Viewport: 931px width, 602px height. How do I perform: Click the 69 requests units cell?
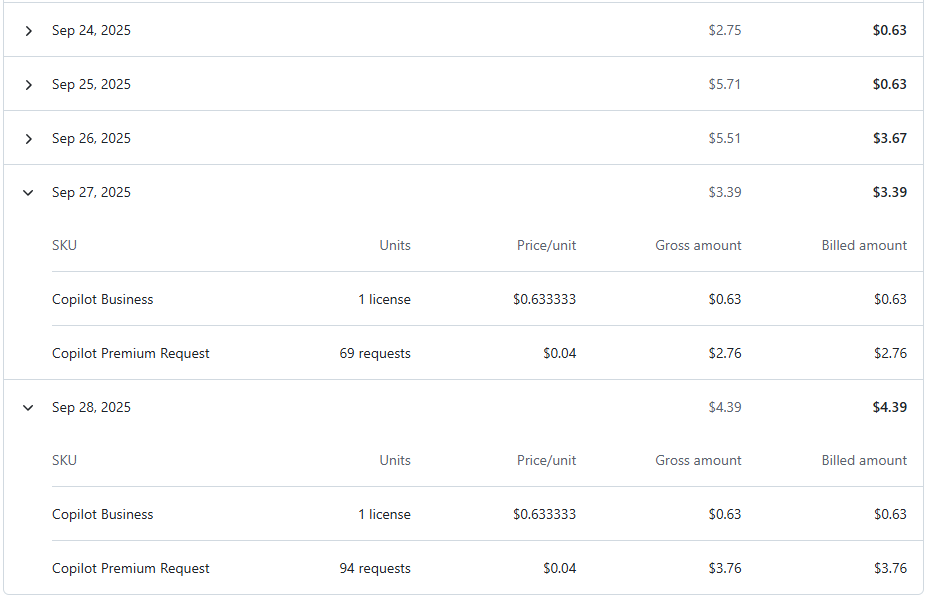[375, 354]
